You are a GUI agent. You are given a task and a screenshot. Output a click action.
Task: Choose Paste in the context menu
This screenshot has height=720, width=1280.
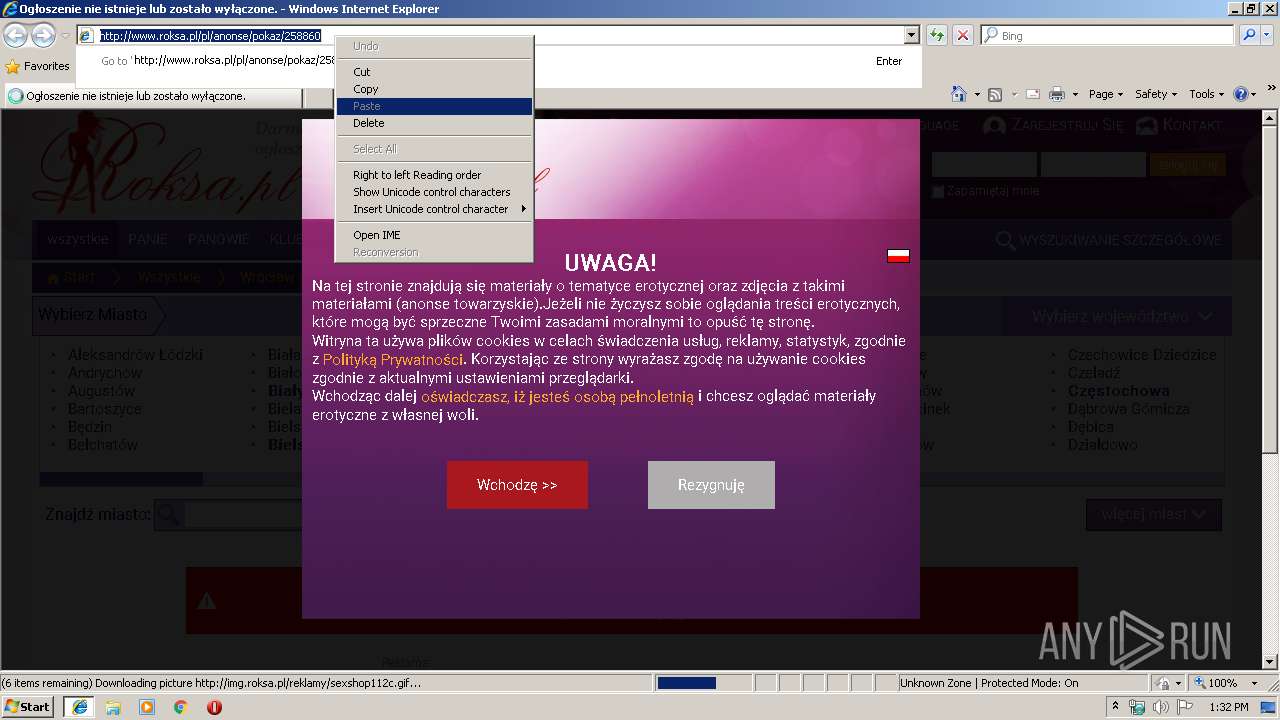(434, 106)
